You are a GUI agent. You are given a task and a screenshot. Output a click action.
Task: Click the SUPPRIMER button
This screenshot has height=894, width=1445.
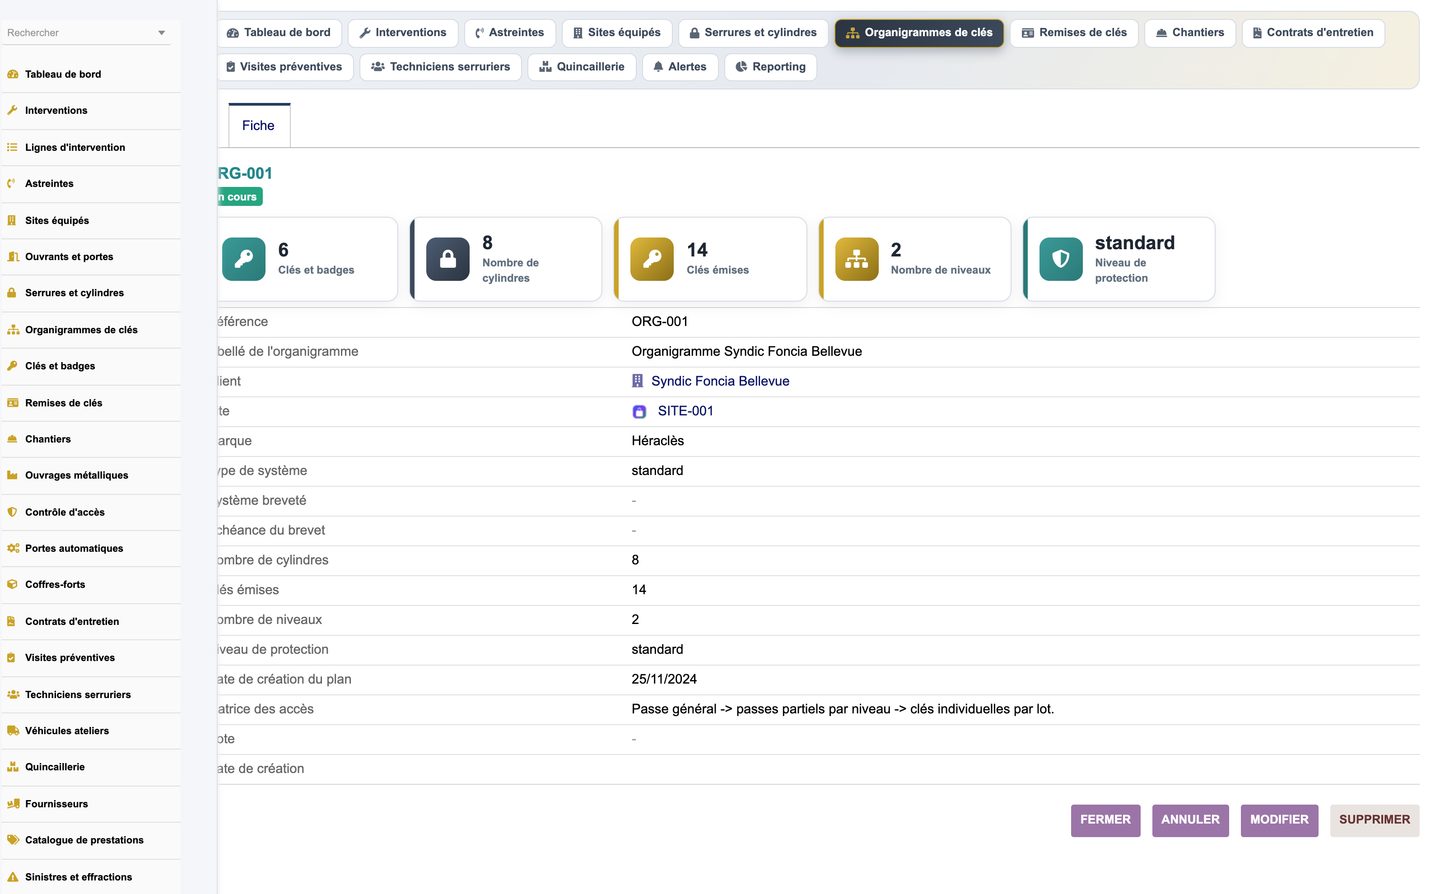pyautogui.click(x=1374, y=820)
